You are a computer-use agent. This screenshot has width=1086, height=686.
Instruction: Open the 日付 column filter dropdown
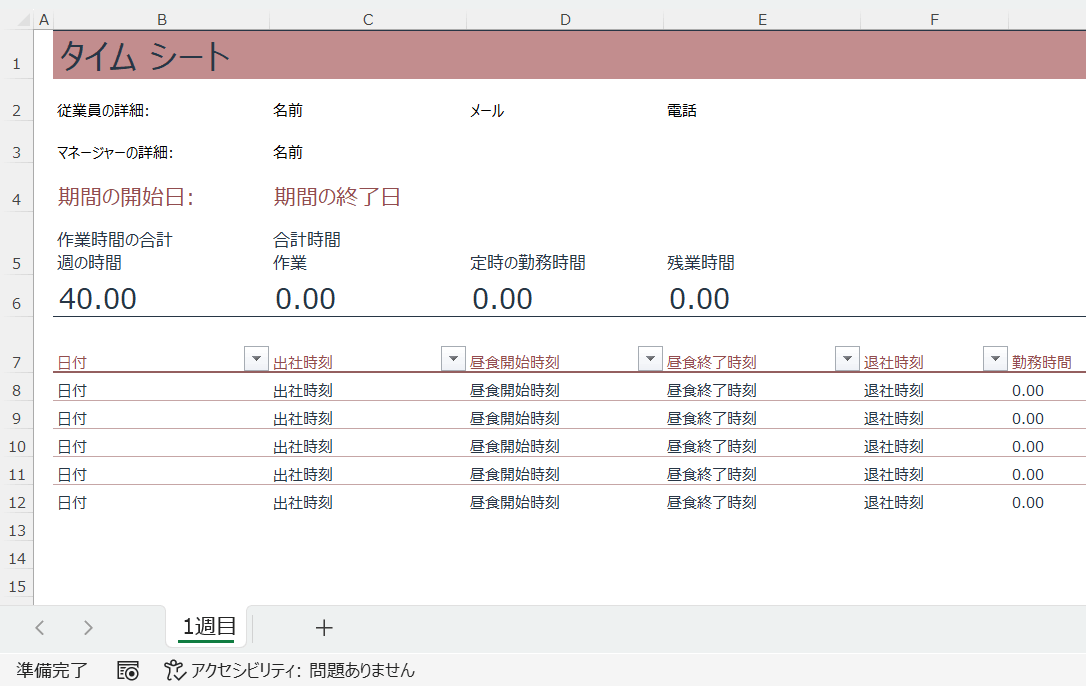256,360
